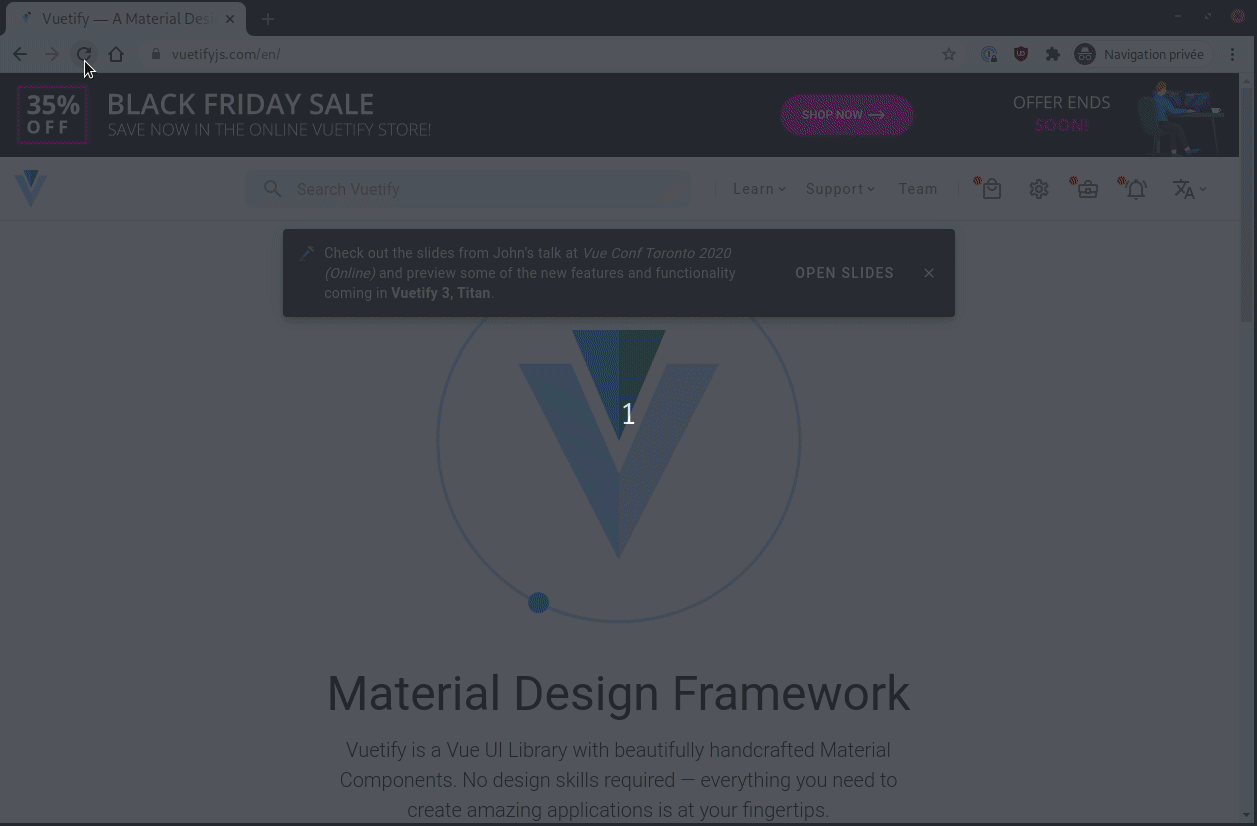
Task: Click the search magnifier in the Vuetify search bar
Action: click(x=272, y=189)
